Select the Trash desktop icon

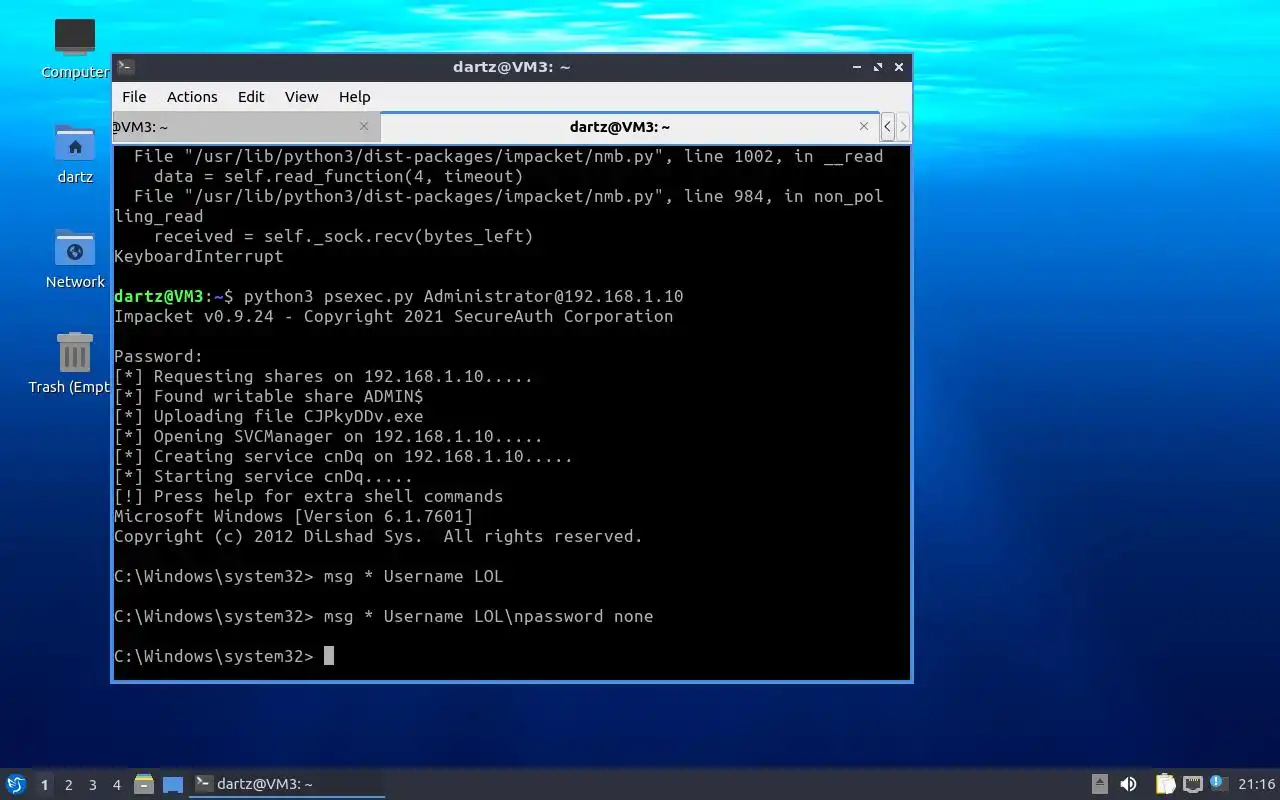[x=71, y=363]
